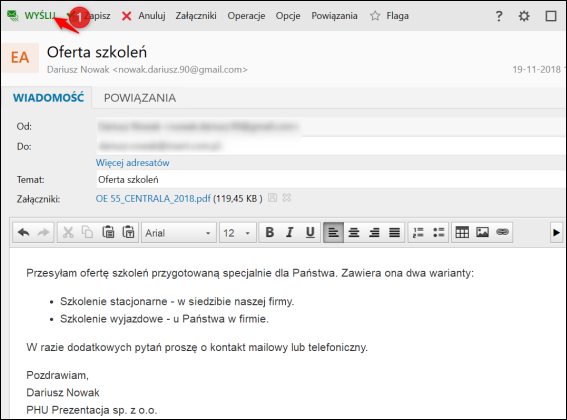The width and height of the screenshot is (567, 420).
Task: Send the message with Wyślij
Action: click(40, 16)
